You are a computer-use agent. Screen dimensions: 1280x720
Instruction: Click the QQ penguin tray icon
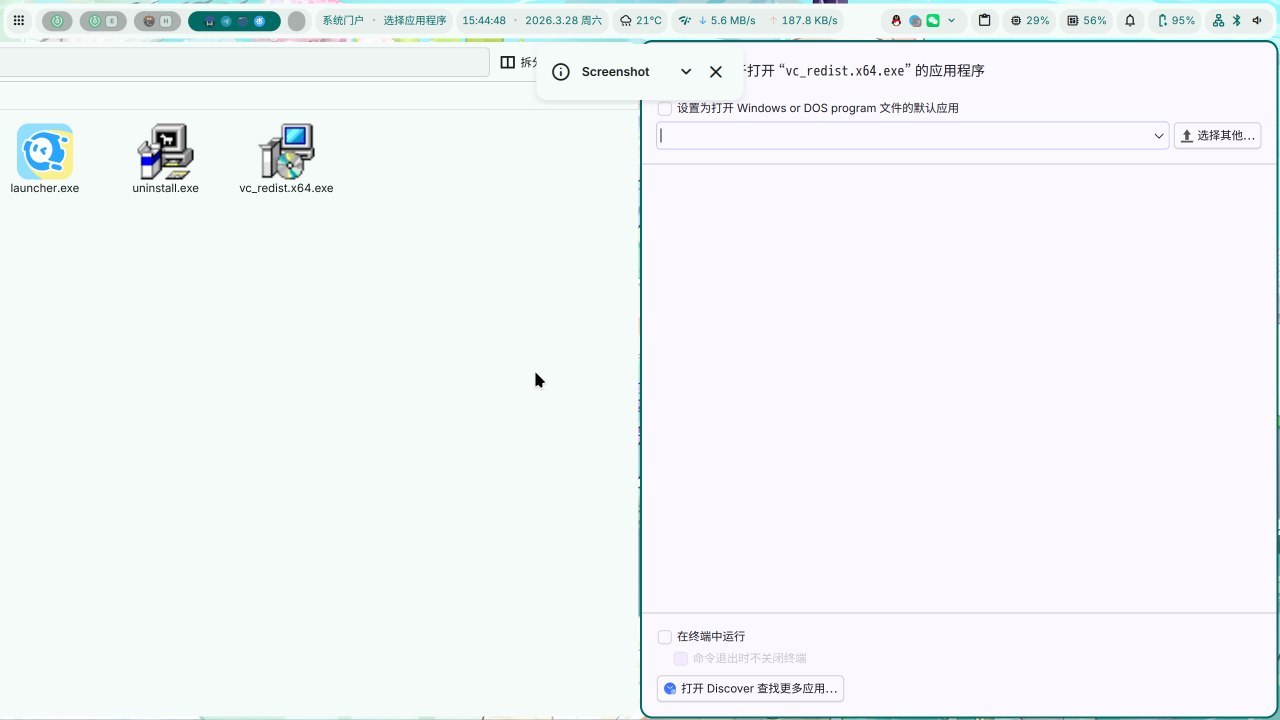tap(896, 20)
